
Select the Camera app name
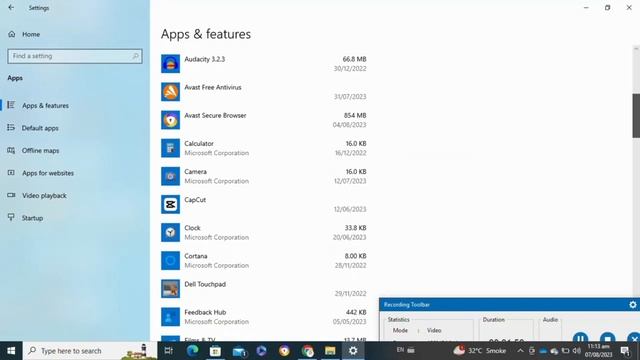point(196,172)
